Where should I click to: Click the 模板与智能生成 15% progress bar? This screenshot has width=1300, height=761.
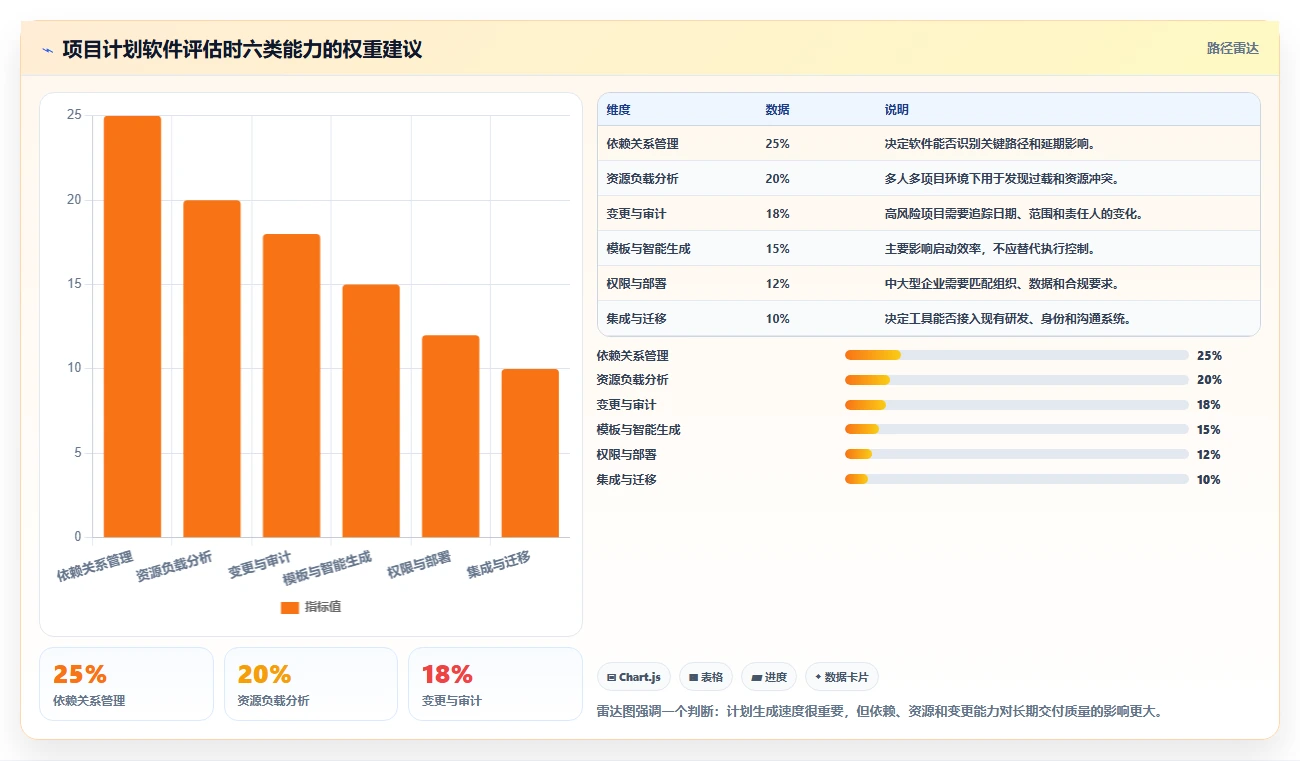tap(1017, 430)
